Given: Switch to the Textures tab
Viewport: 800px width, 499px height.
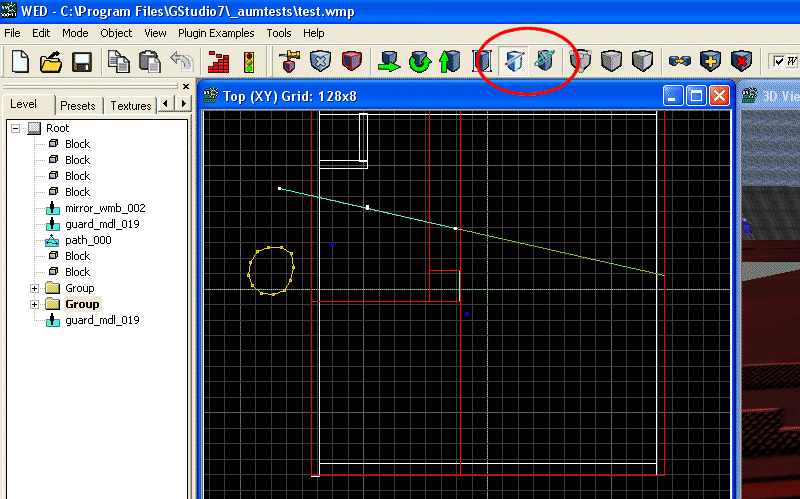Looking at the screenshot, I should coord(130,106).
